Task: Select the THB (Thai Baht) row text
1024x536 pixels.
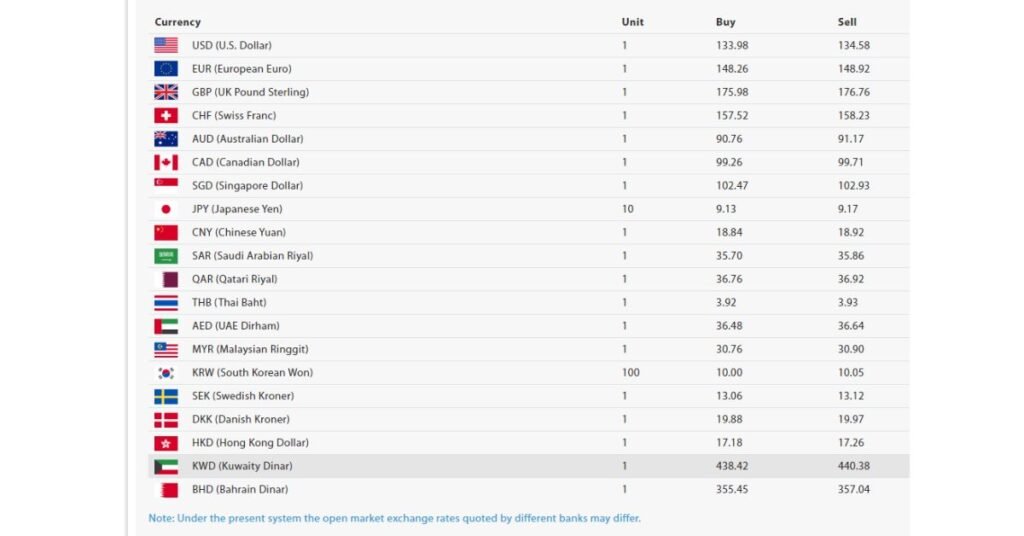Action: click(229, 302)
